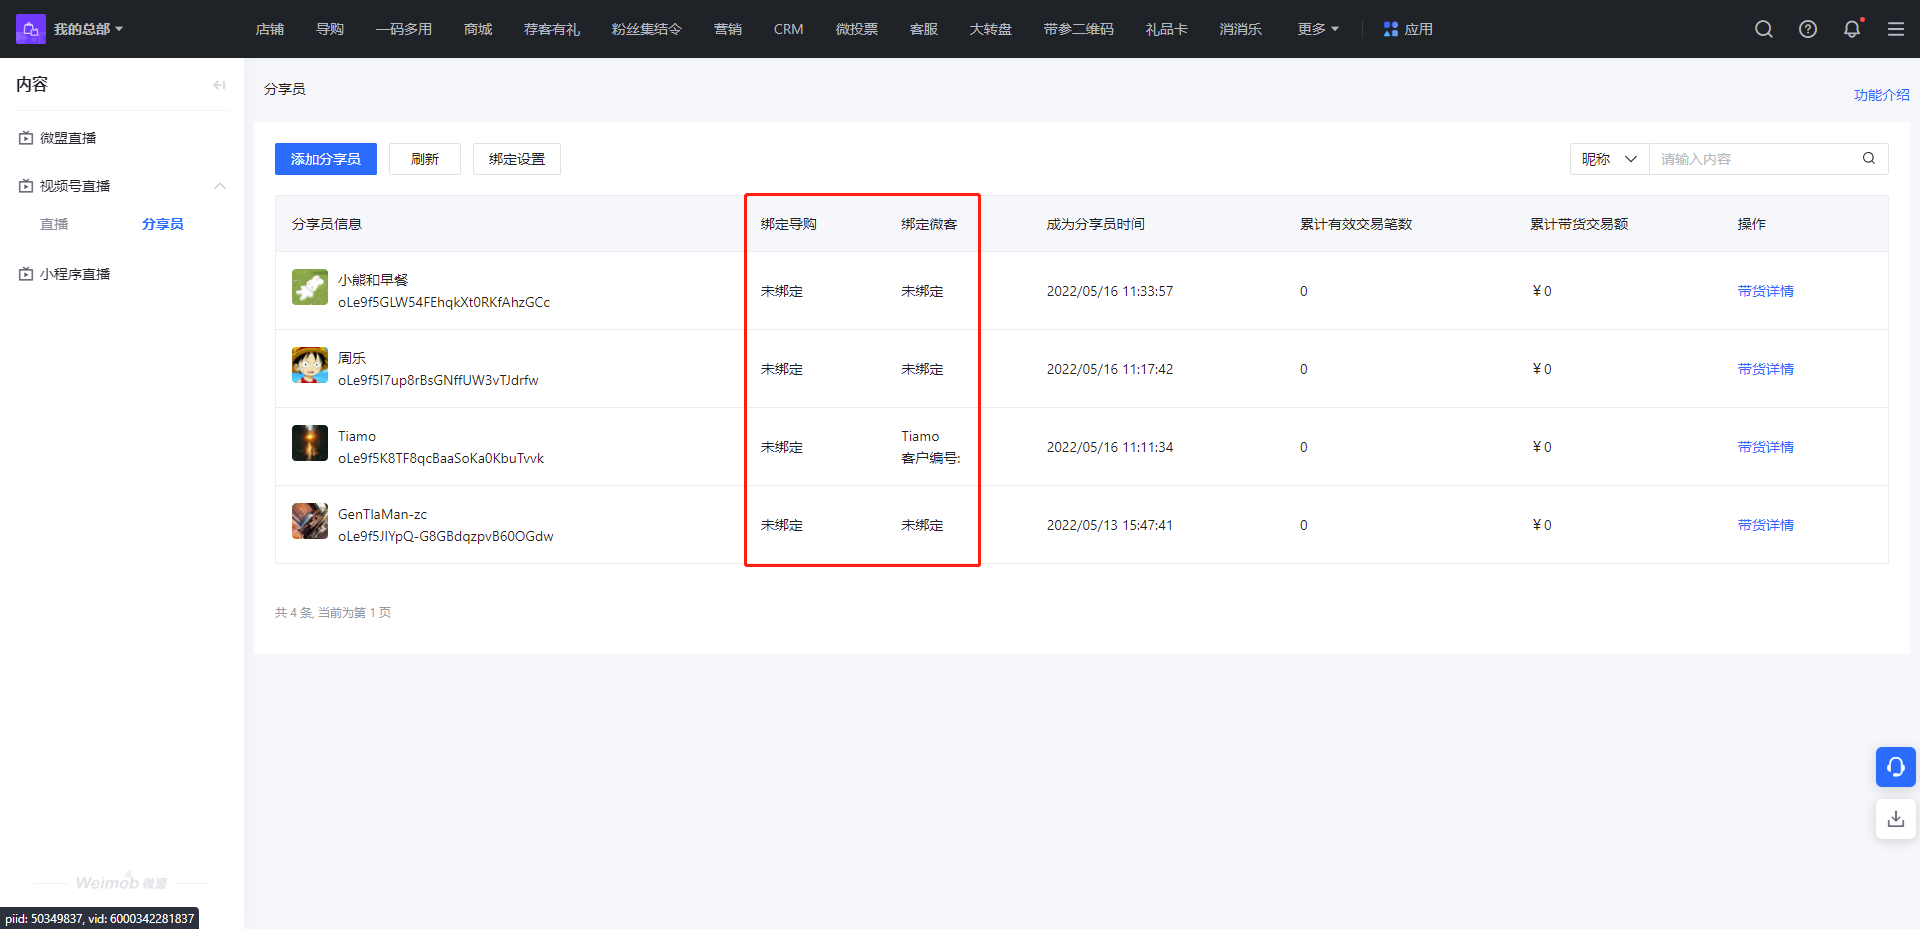Click the 添加分享员 button
The height and width of the screenshot is (929, 1920).
click(326, 159)
